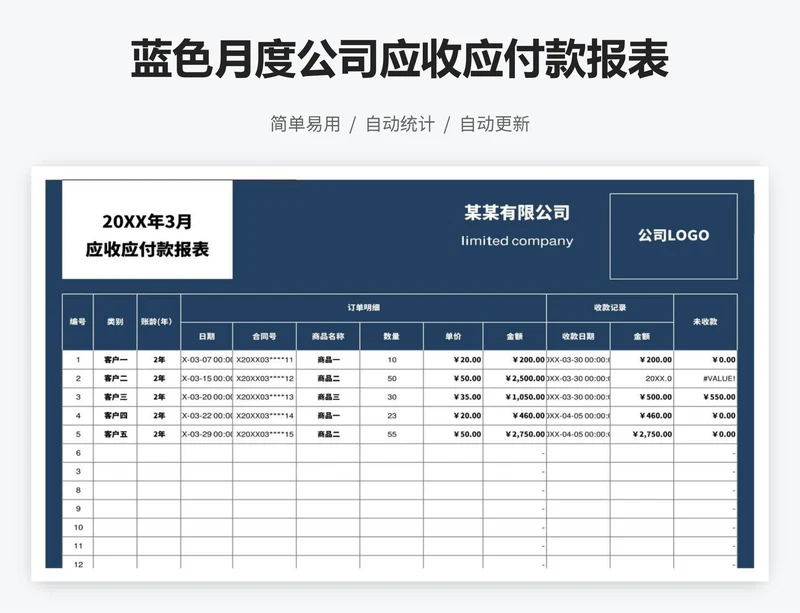Select the #VALUE! error cell
This screenshot has height=613, width=800.
tap(705, 379)
